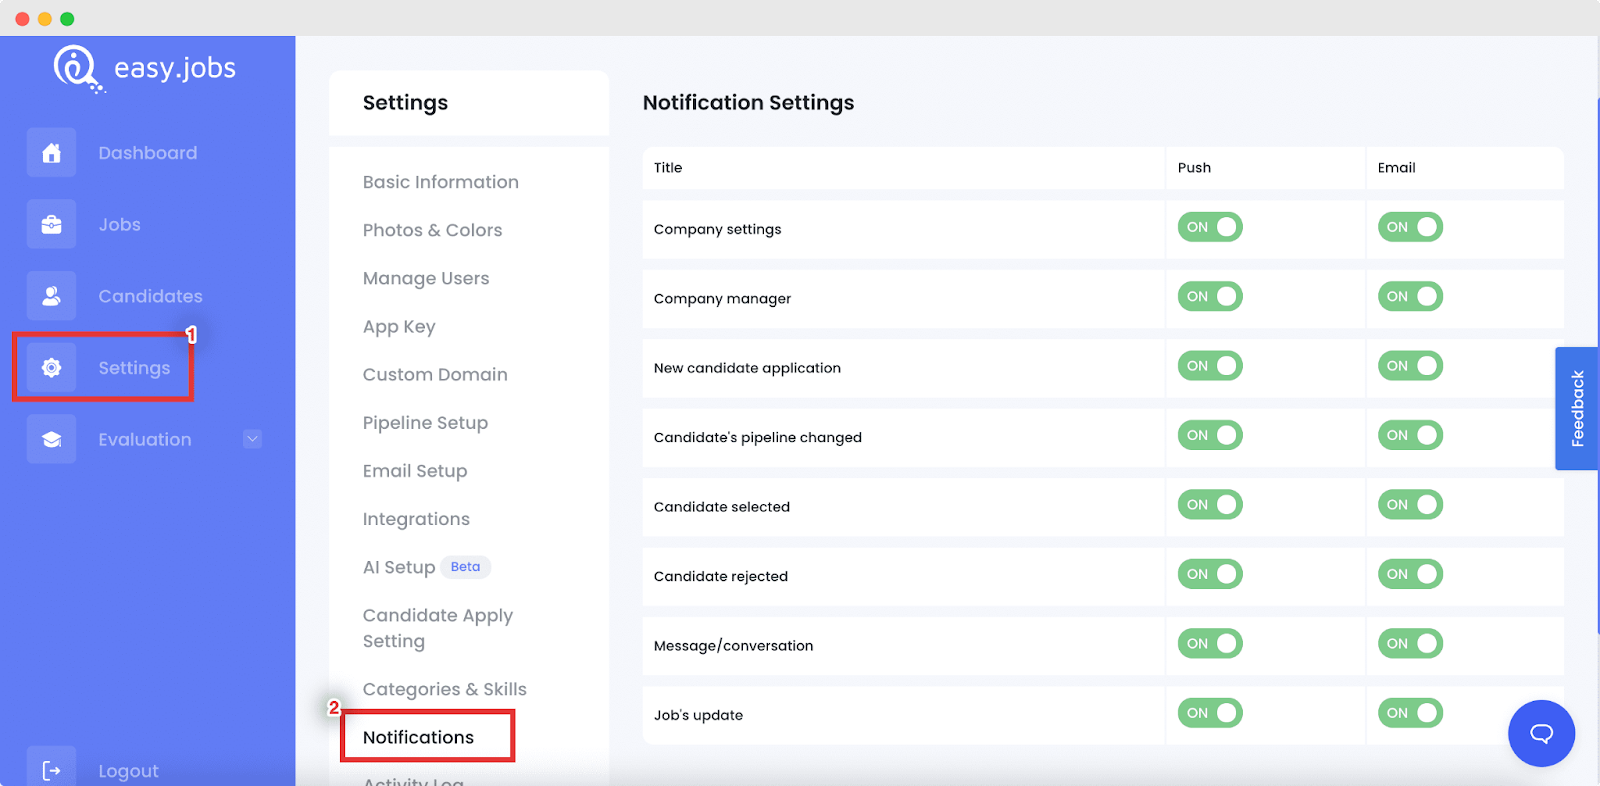Viewport: 1600px width, 786px height.
Task: Toggle Push for Candidate selected
Action: point(1210,505)
